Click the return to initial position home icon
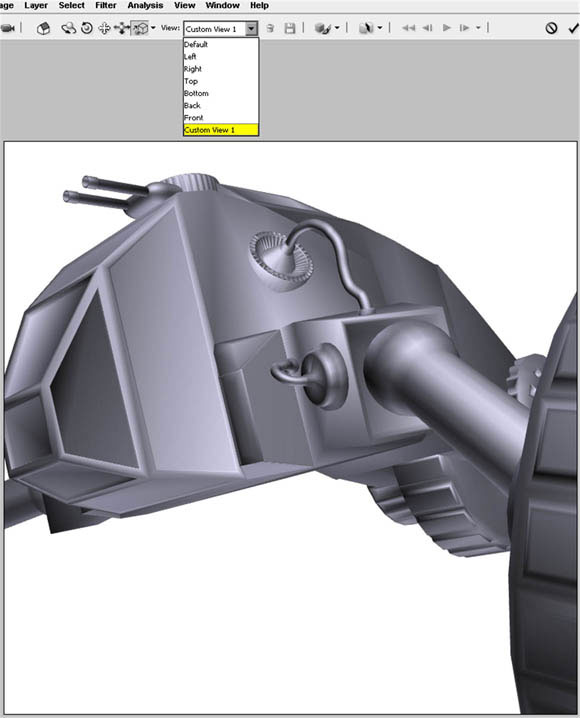 pyautogui.click(x=43, y=28)
